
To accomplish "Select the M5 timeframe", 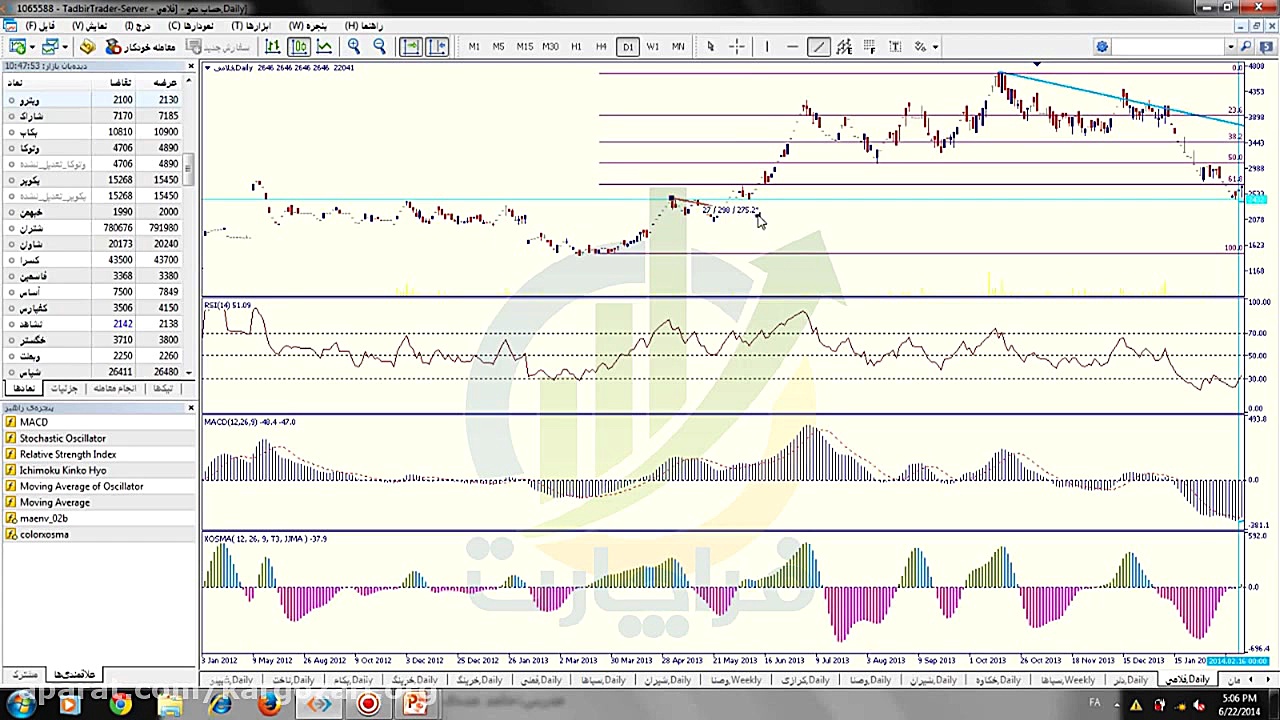I will tap(498, 46).
